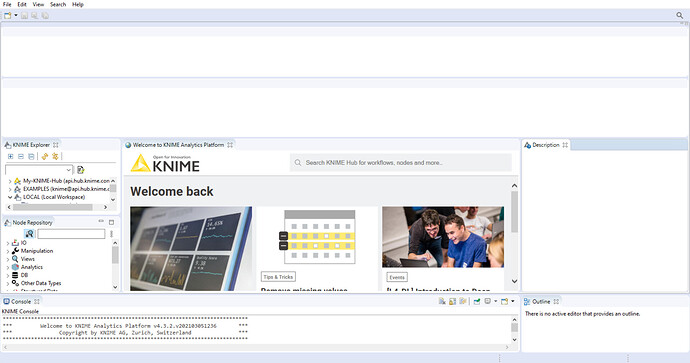Image resolution: width=690 pixels, height=363 pixels.
Task: Click the Clear Console icon
Action: (442, 301)
